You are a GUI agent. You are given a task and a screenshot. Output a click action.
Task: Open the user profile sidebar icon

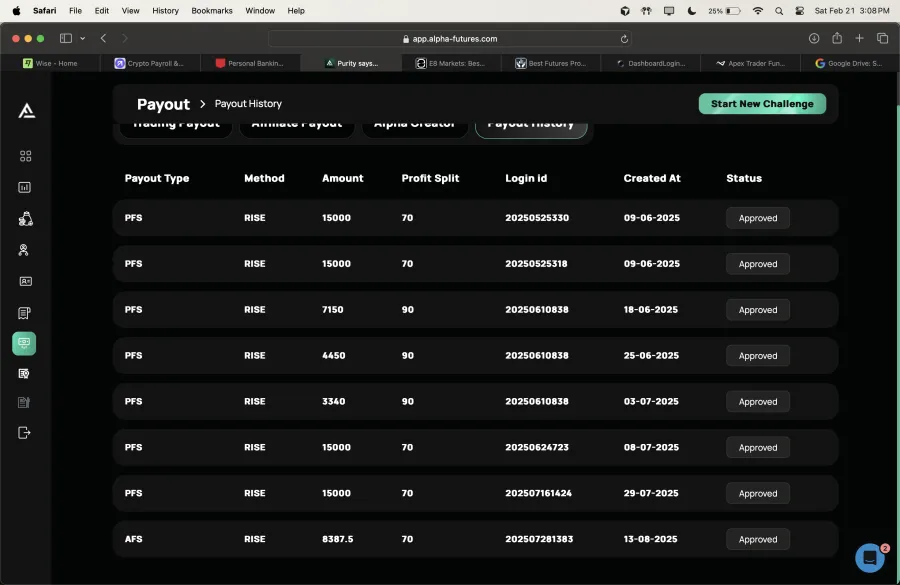pyautogui.click(x=24, y=250)
